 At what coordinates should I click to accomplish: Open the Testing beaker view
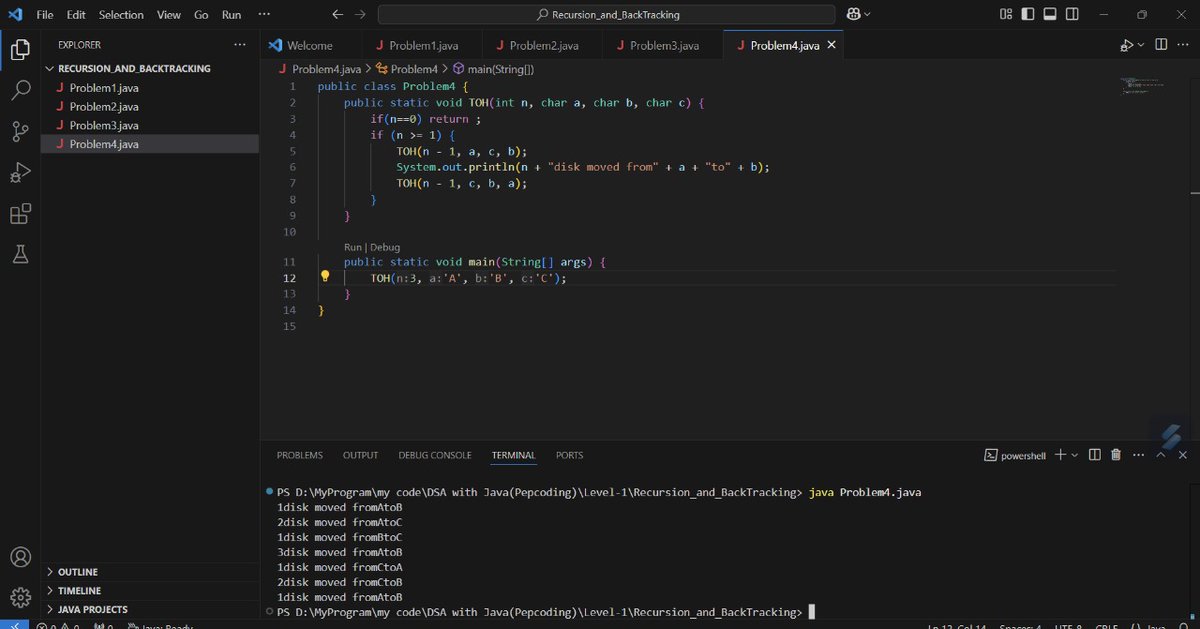pos(20,255)
